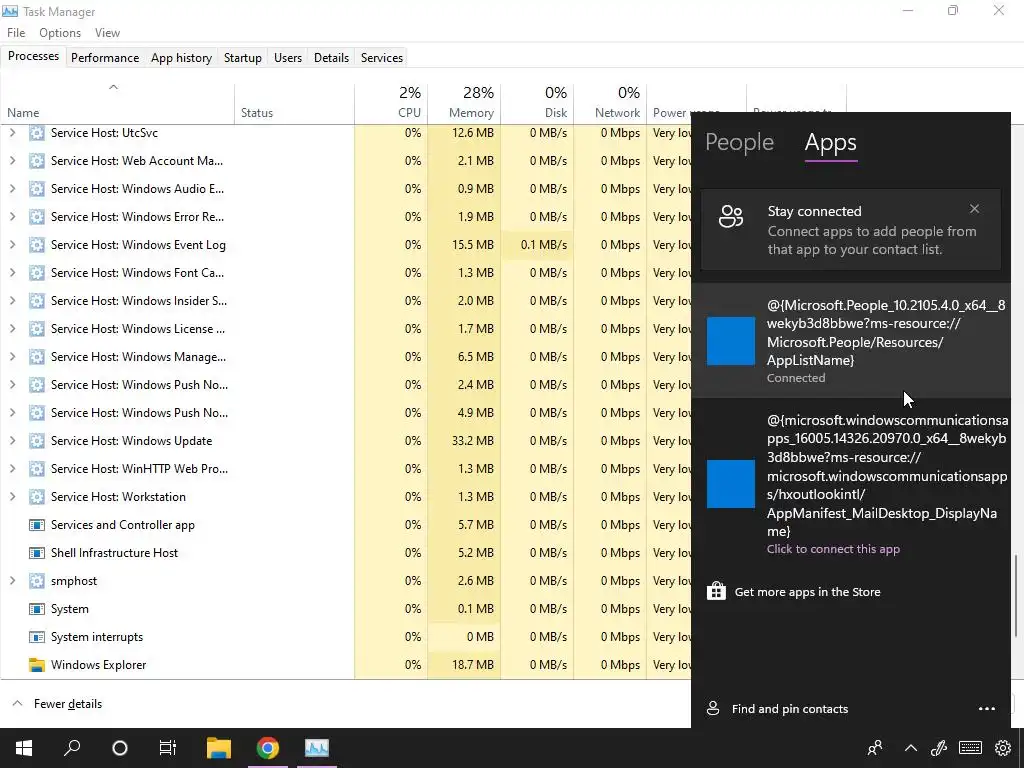The height and width of the screenshot is (768, 1024).
Task: Click the blue windowscommunicationsapps Mail tile
Action: coord(731,484)
